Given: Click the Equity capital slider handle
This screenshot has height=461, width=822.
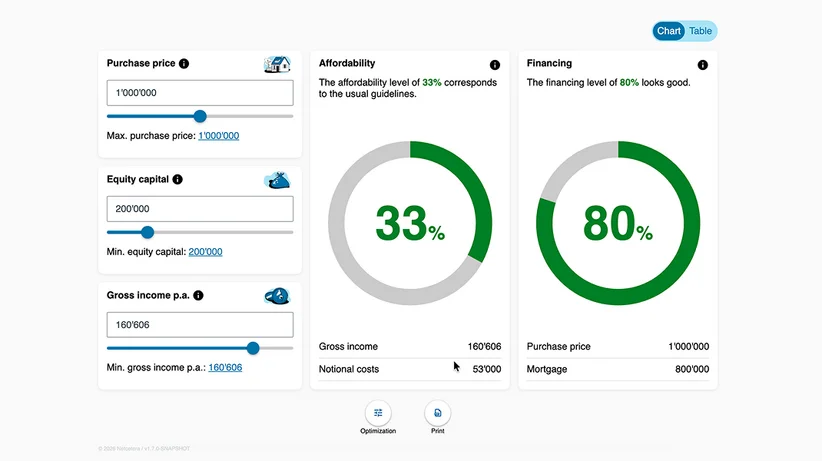Looking at the screenshot, I should [x=148, y=232].
